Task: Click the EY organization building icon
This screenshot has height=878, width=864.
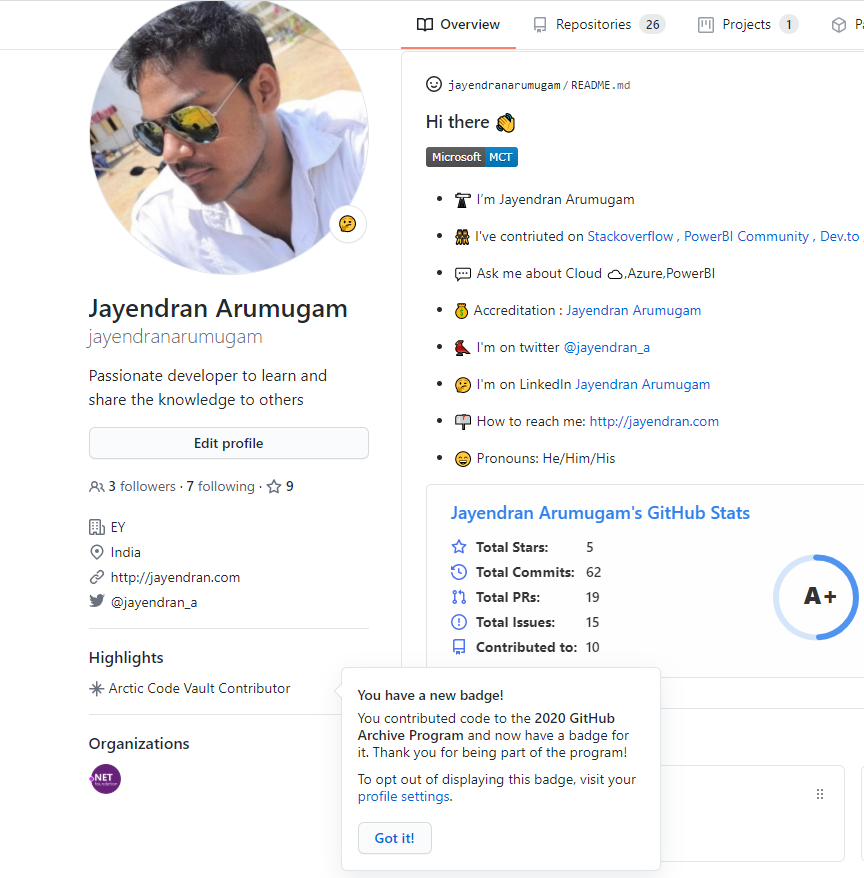Action: point(96,527)
